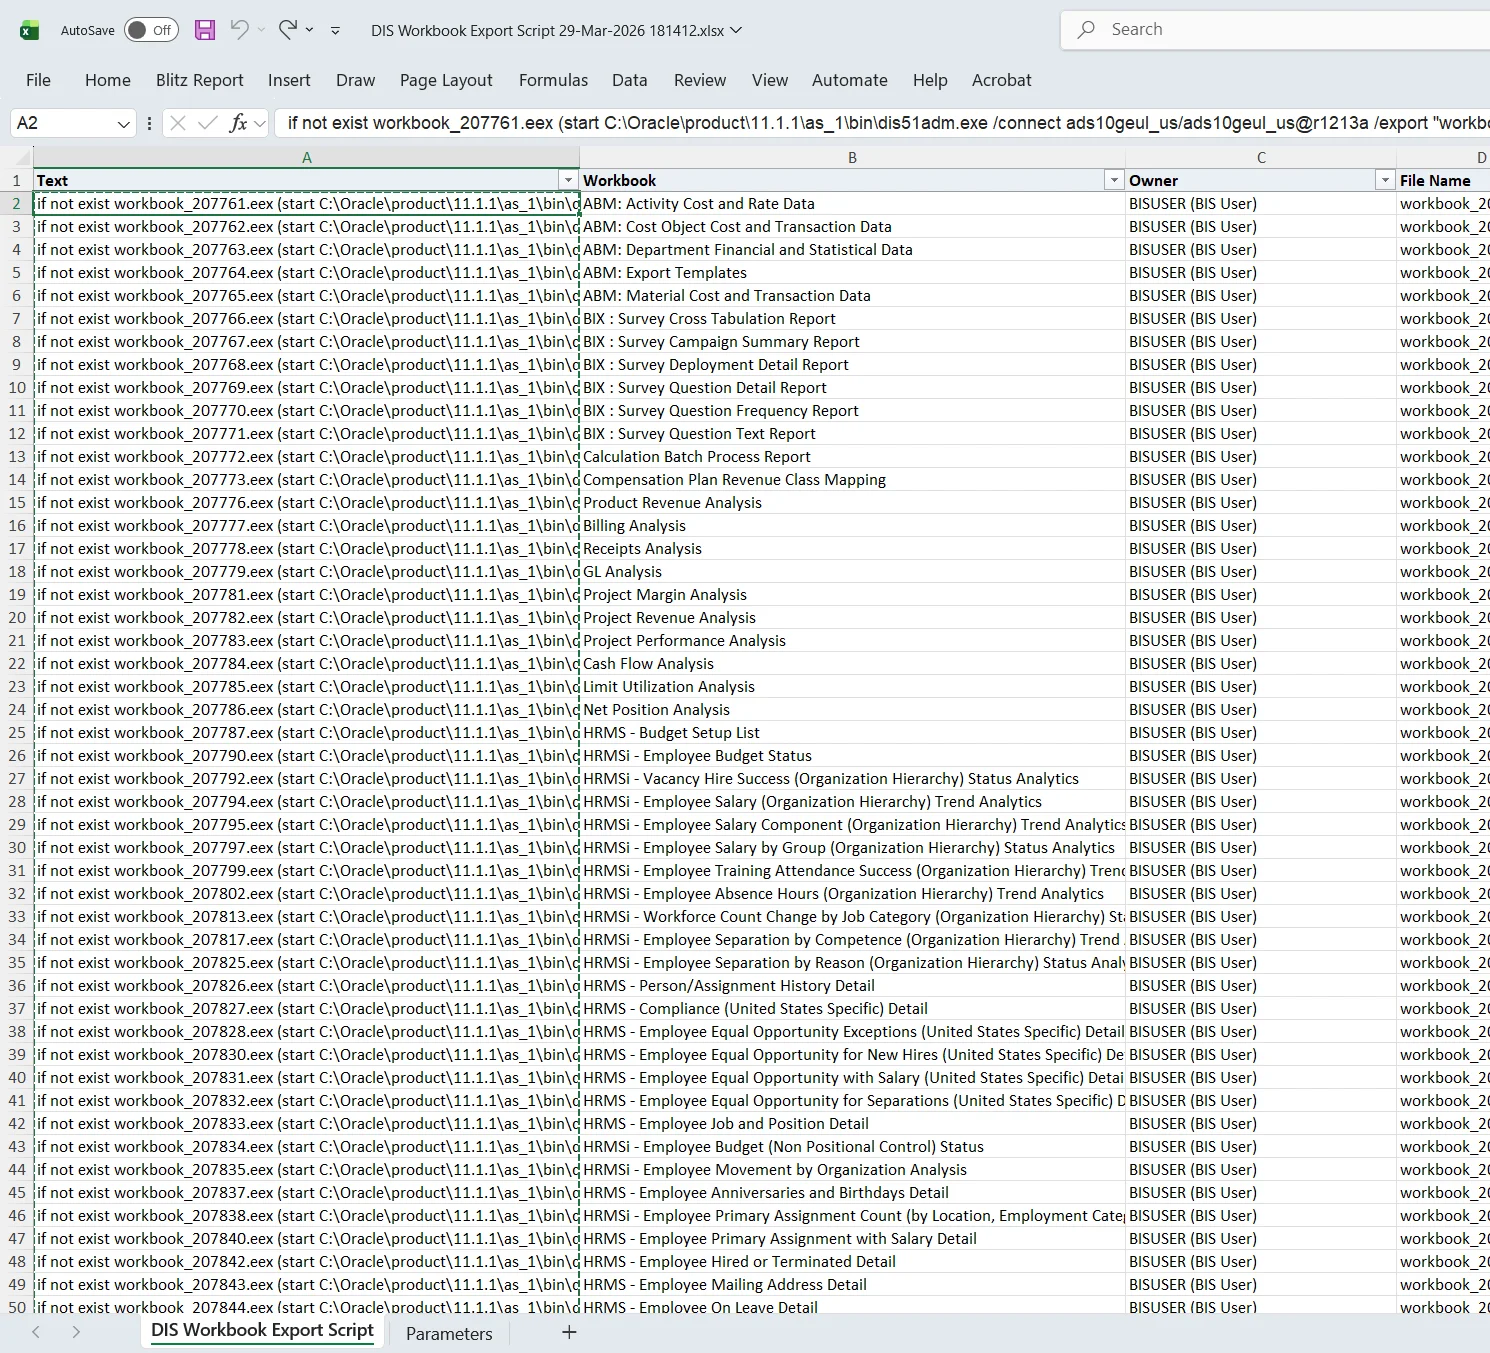Image resolution: width=1490 pixels, height=1353 pixels.
Task: Switch to the Blitz Report ribbon tab
Action: pos(199,80)
